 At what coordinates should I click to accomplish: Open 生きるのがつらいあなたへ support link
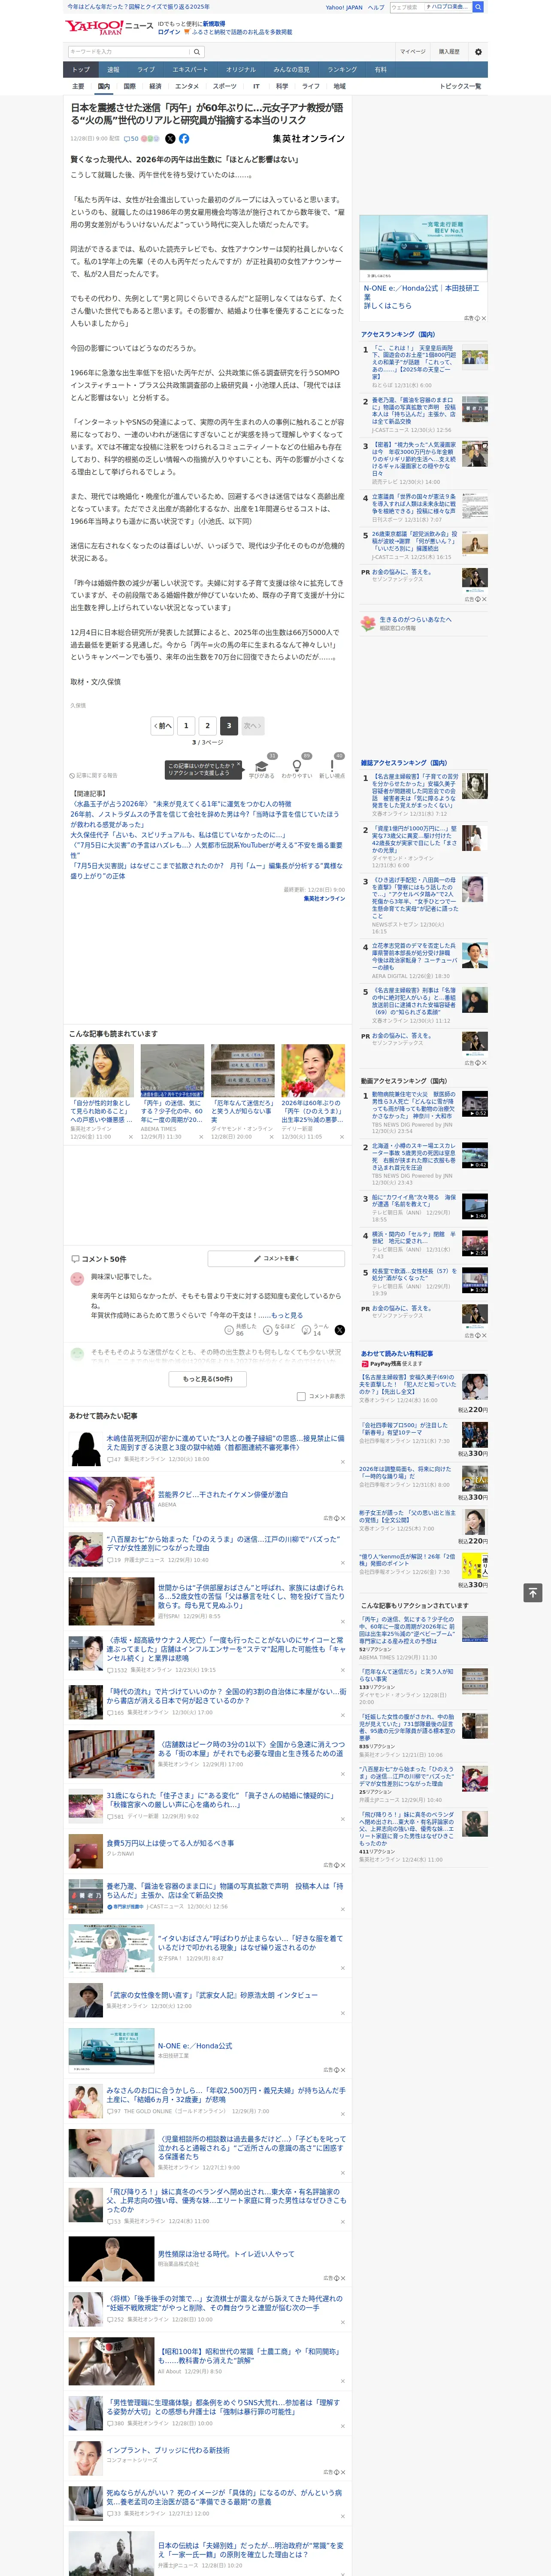[415, 619]
